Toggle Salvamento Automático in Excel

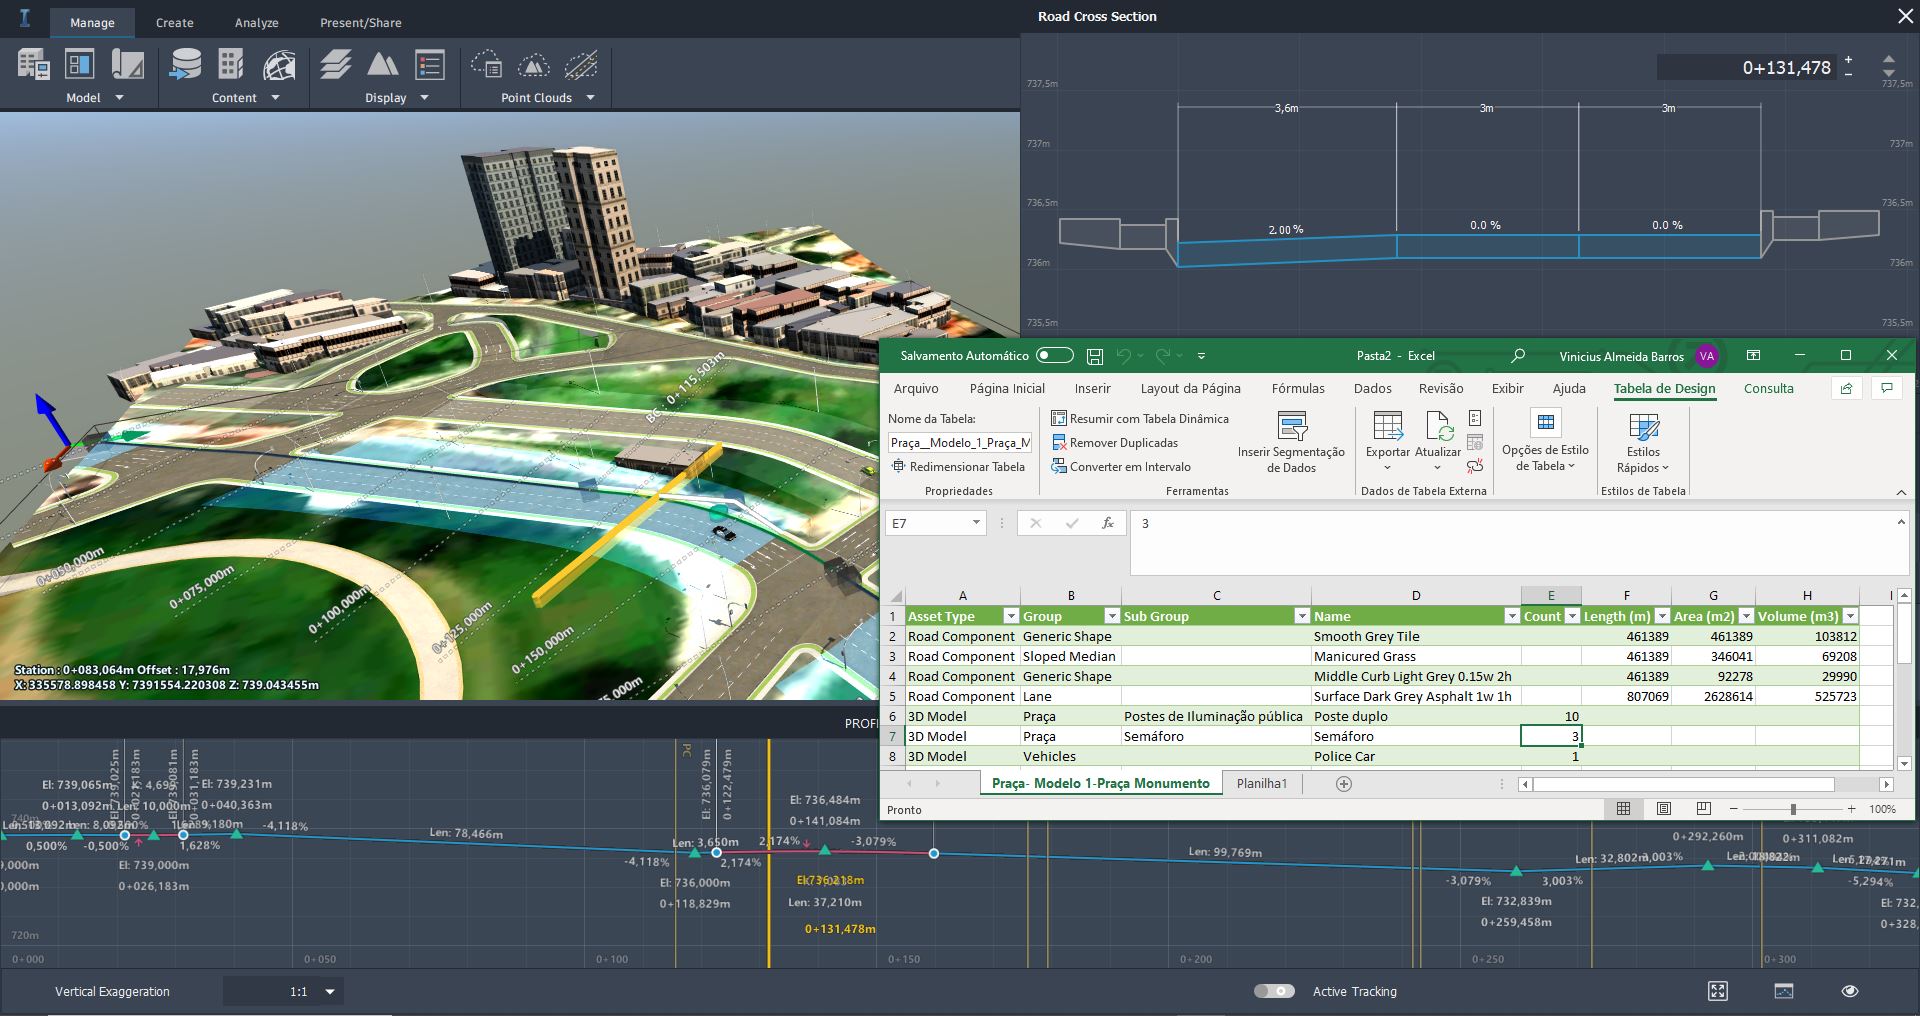point(1053,355)
